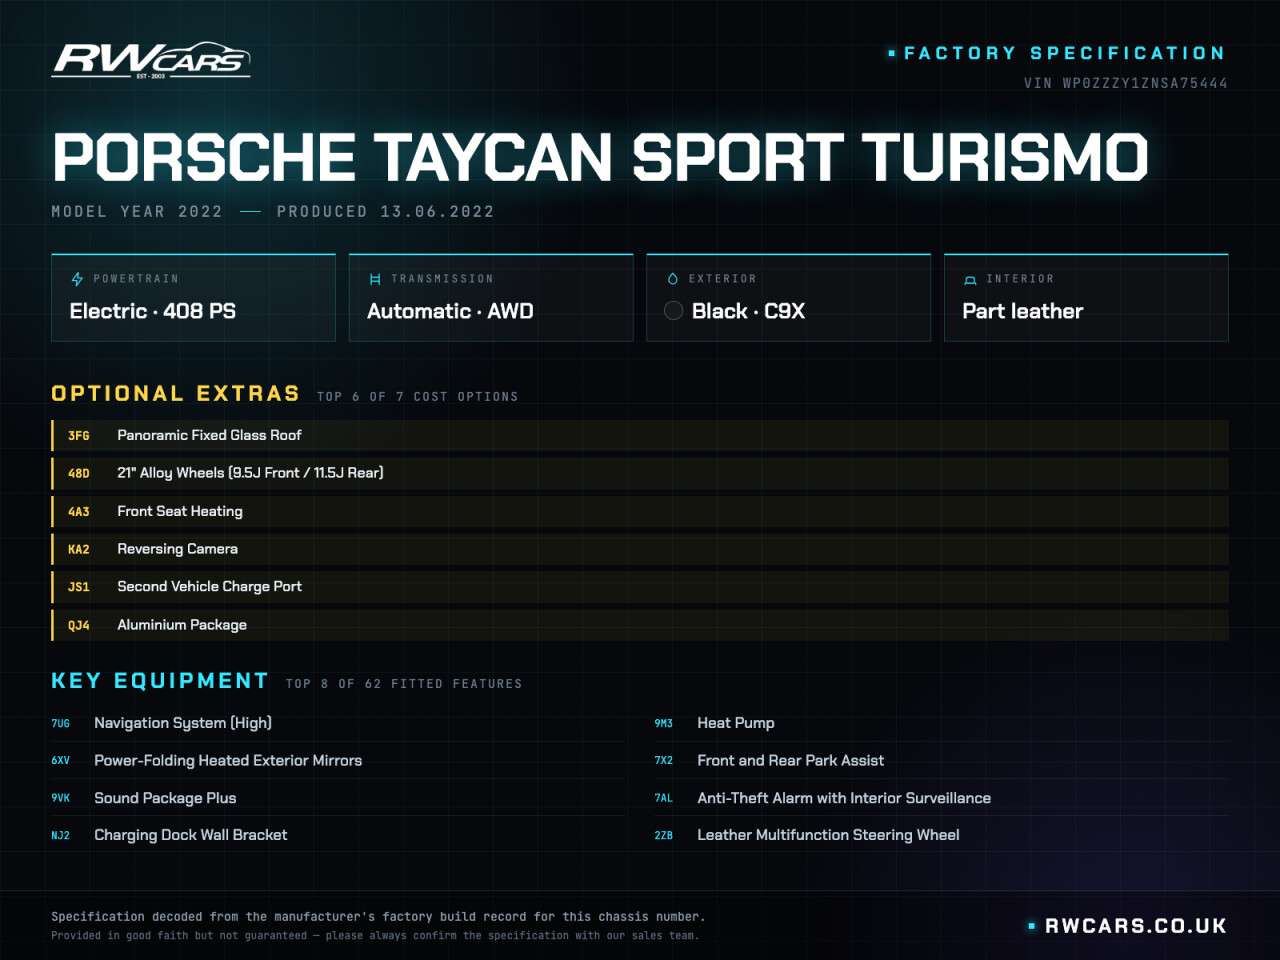Click the Optional Extras heading
Screen dimensions: 1280x960
click(176, 393)
